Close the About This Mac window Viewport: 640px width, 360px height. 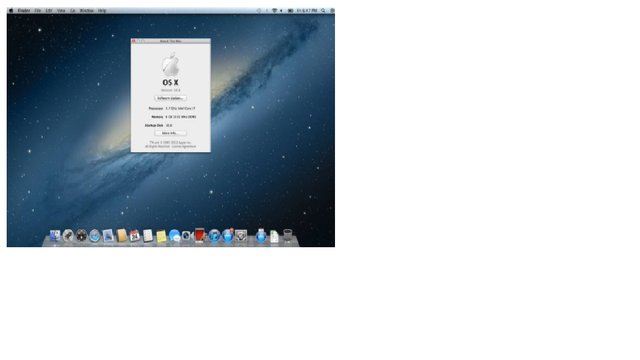(133, 41)
